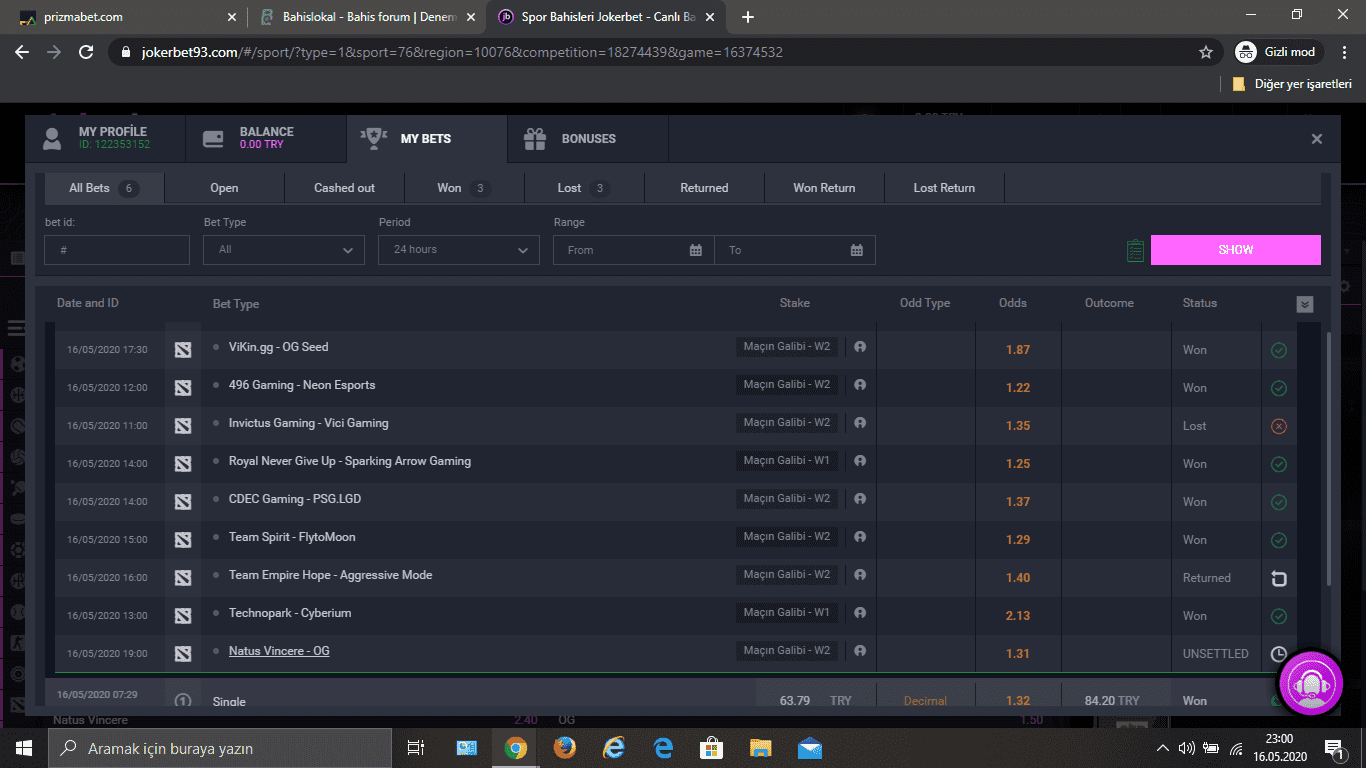Click Dota icon for Natus Vincere row
Viewport: 1366px width, 768px height.
coord(182,653)
